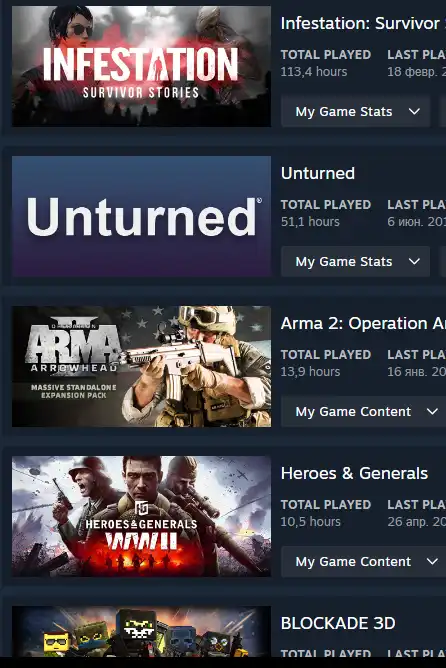Click the 18 февр. last played date
Image resolution: width=446 pixels, height=668 pixels.
tap(416, 72)
